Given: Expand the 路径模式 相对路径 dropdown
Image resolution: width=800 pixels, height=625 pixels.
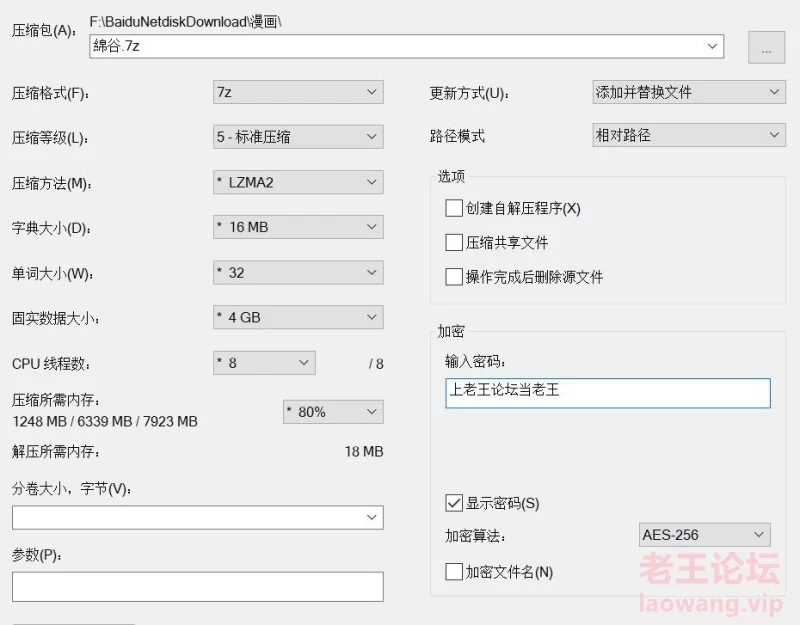Looking at the screenshot, I should coord(689,135).
